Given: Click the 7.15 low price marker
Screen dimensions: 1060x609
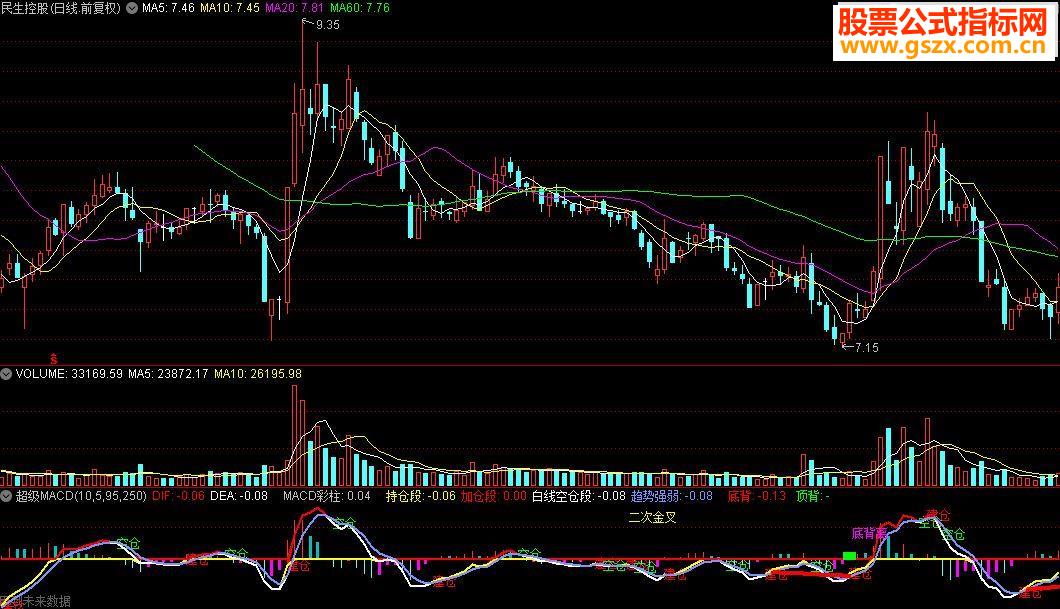Looking at the screenshot, I should pos(867,347).
